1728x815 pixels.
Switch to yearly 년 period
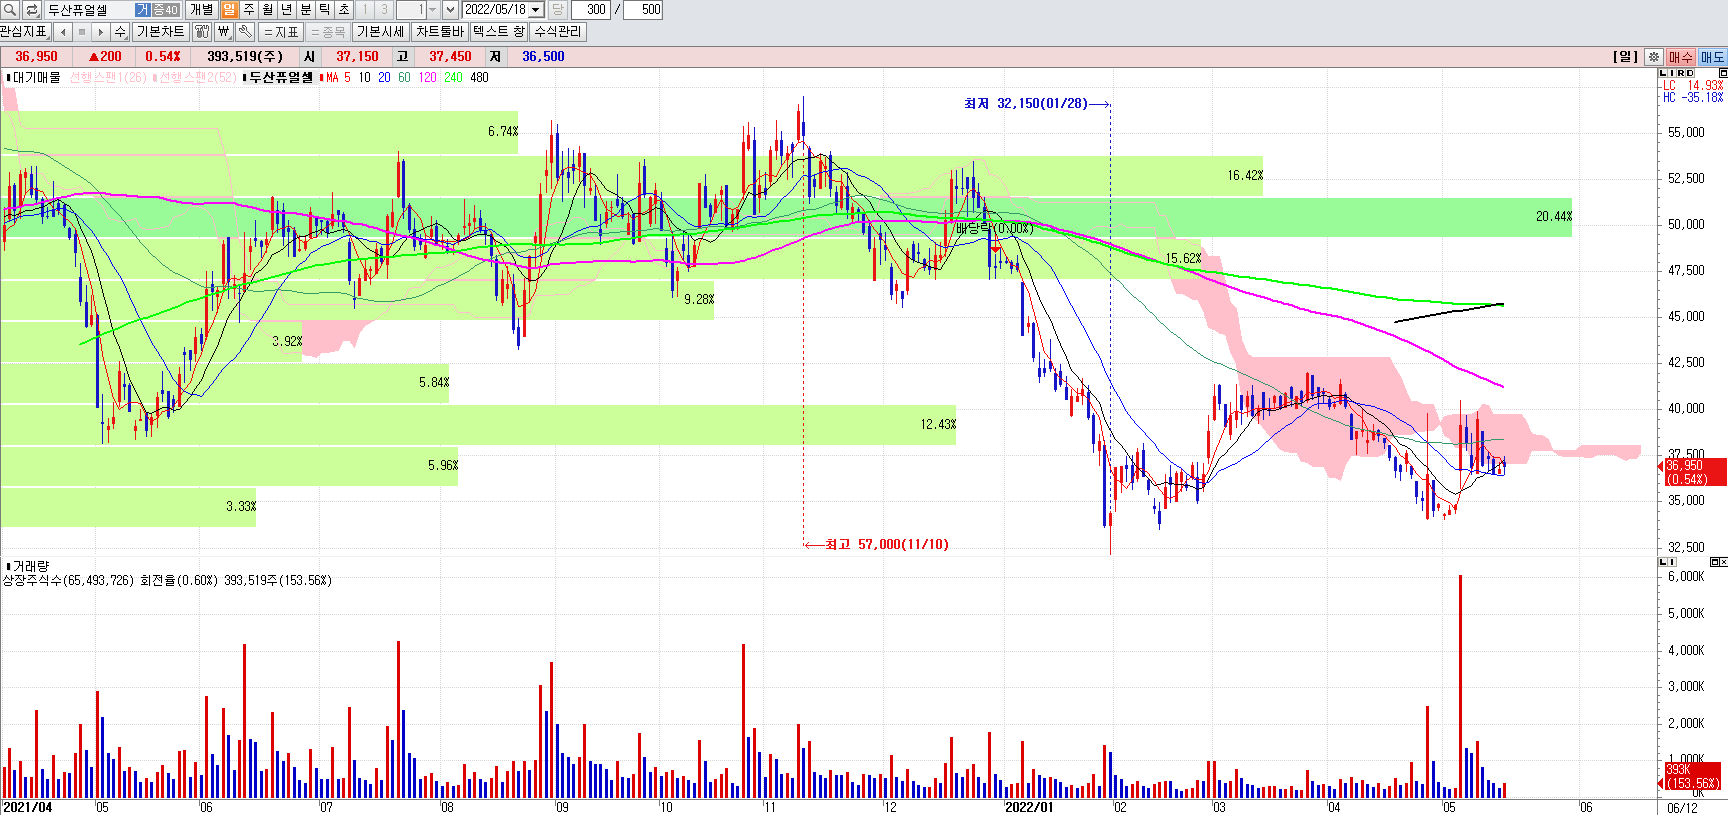(287, 10)
